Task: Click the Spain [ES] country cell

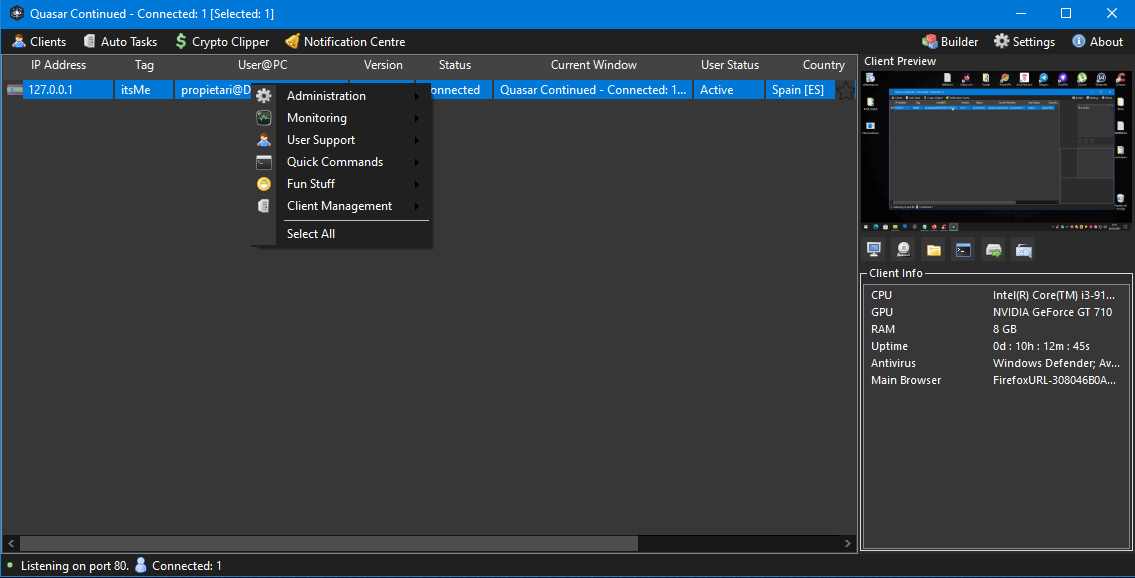Action: (x=798, y=90)
